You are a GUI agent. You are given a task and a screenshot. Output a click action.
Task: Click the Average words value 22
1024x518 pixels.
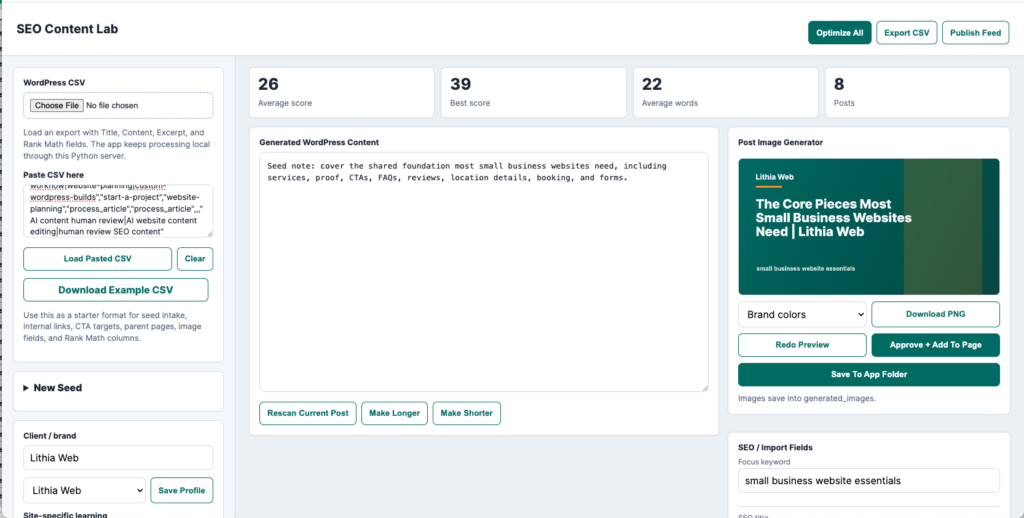[x=652, y=84]
